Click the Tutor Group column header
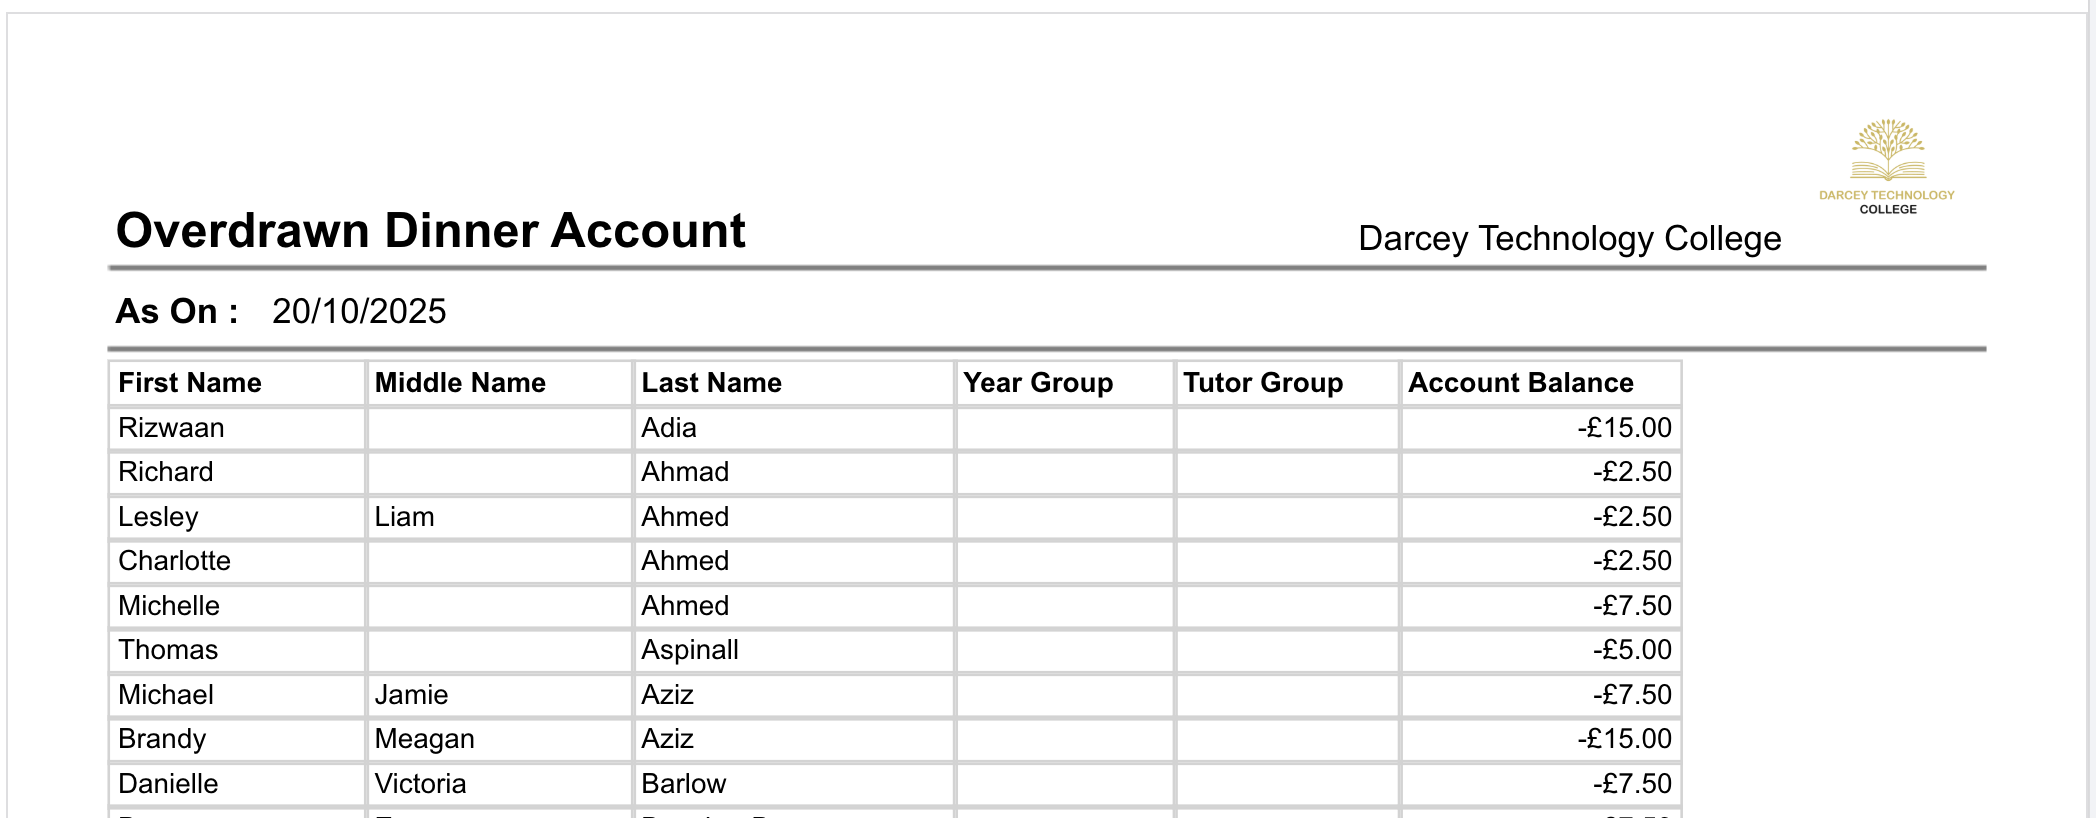 1263,383
